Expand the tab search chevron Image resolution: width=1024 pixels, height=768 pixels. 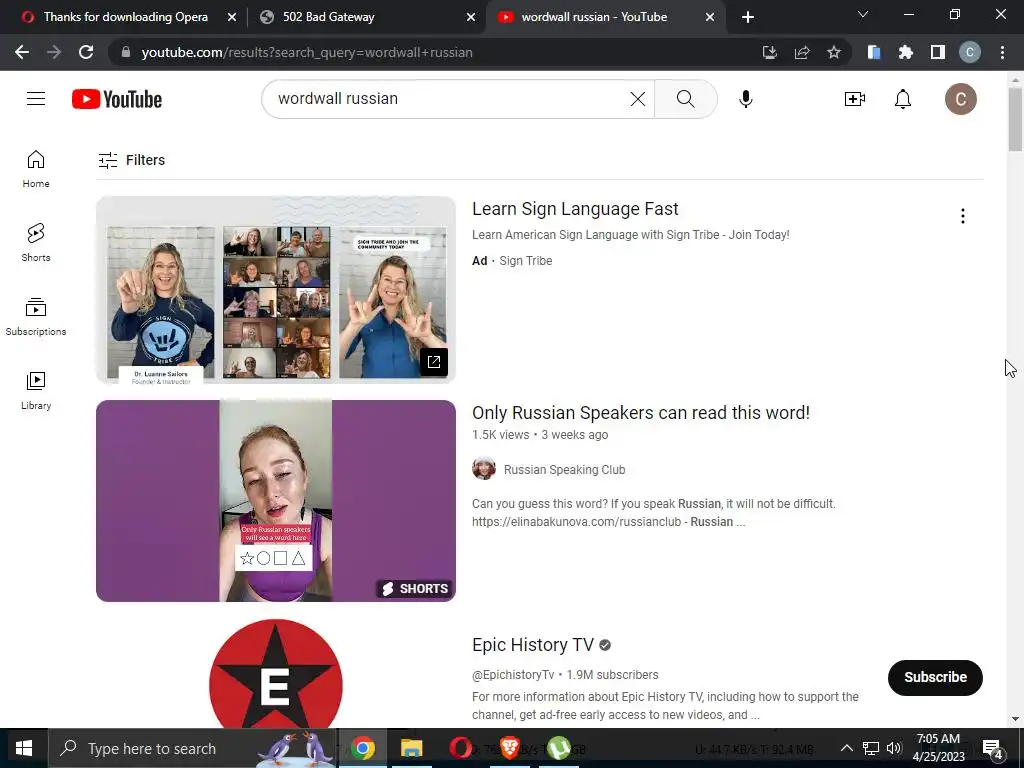tap(862, 14)
